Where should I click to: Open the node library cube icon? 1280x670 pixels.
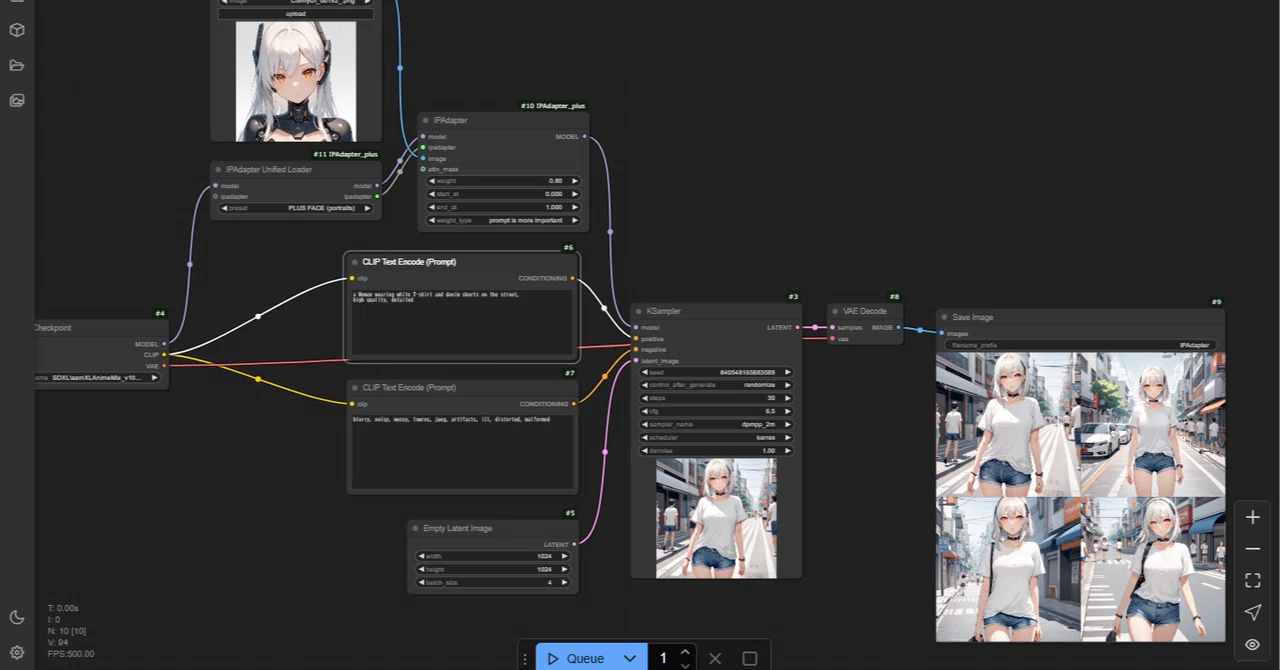pyautogui.click(x=17, y=30)
